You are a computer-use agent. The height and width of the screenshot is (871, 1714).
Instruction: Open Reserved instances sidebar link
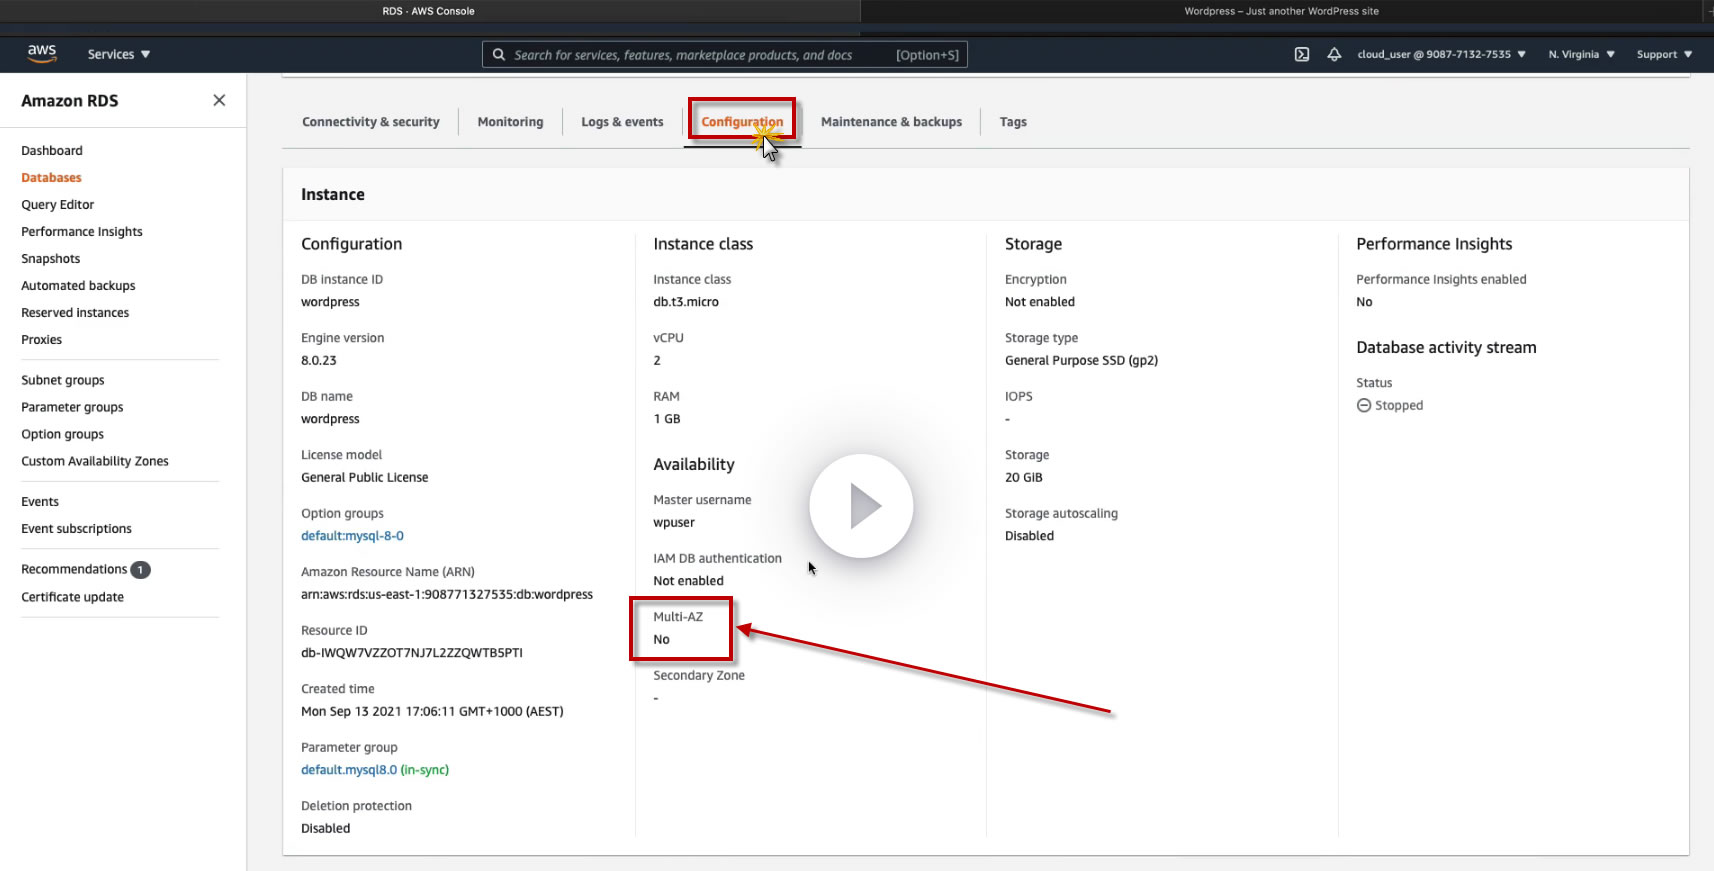coord(75,313)
